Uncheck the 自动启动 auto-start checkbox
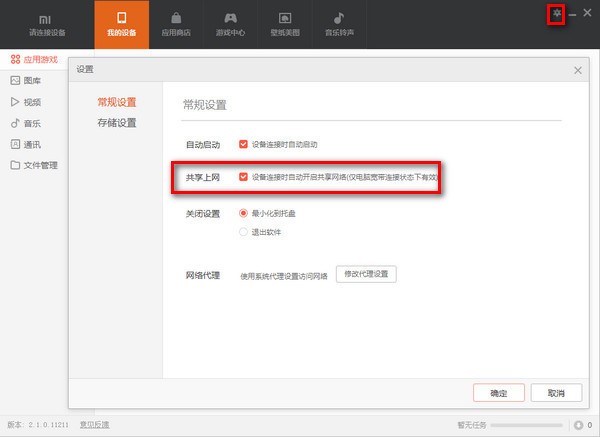600x437 pixels. (x=243, y=144)
